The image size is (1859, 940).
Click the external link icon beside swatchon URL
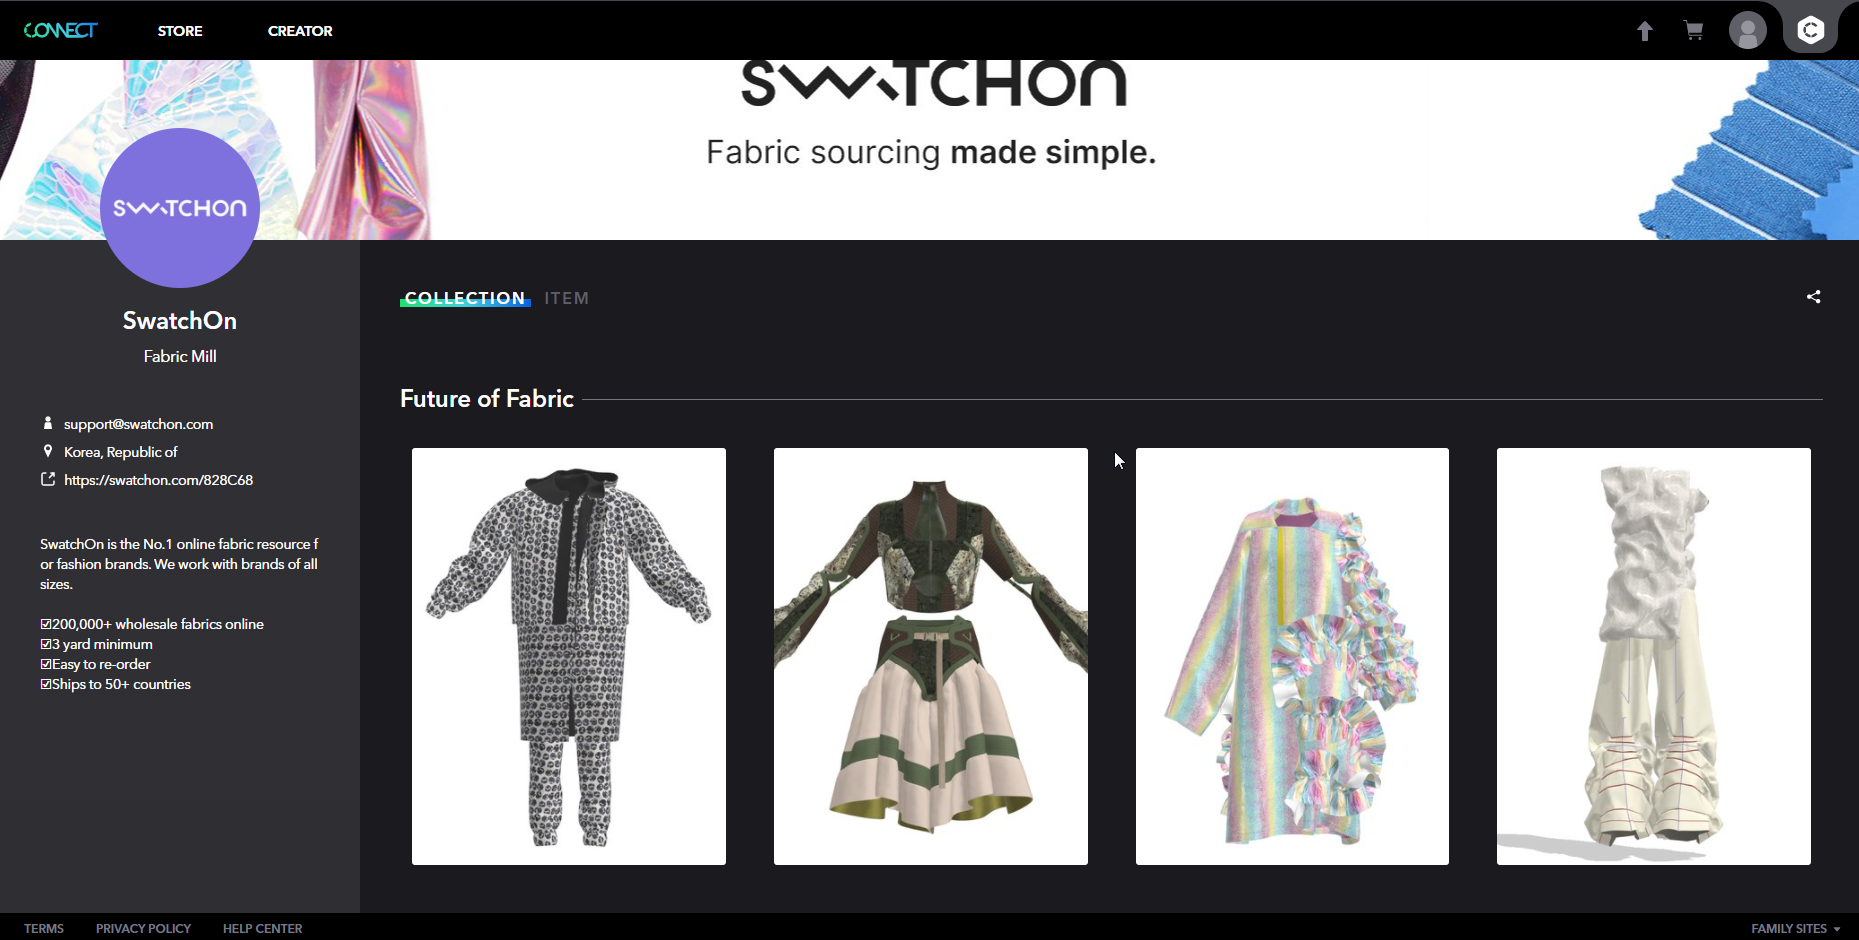[x=47, y=479]
